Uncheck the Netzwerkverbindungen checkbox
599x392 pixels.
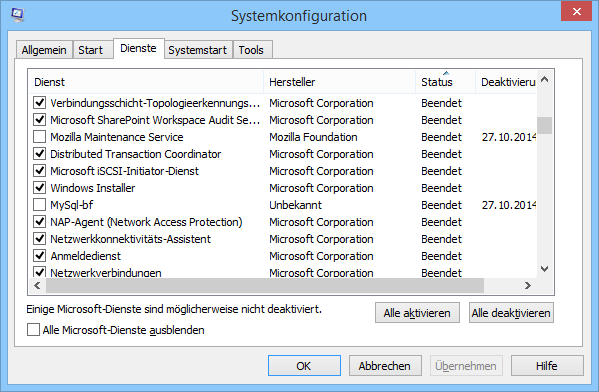pos(39,272)
